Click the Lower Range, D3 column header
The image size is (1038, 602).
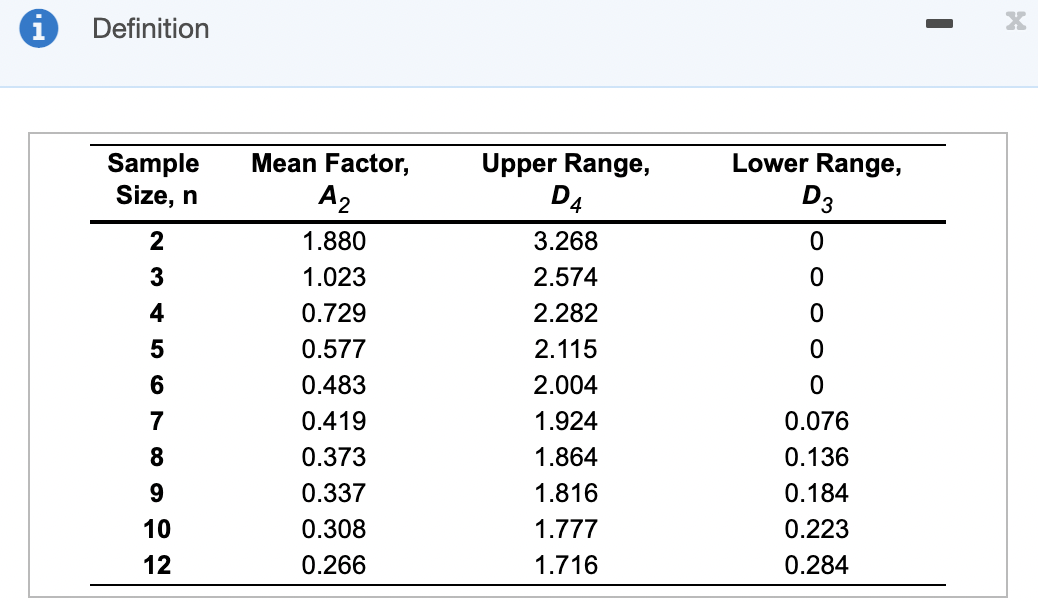[816, 179]
